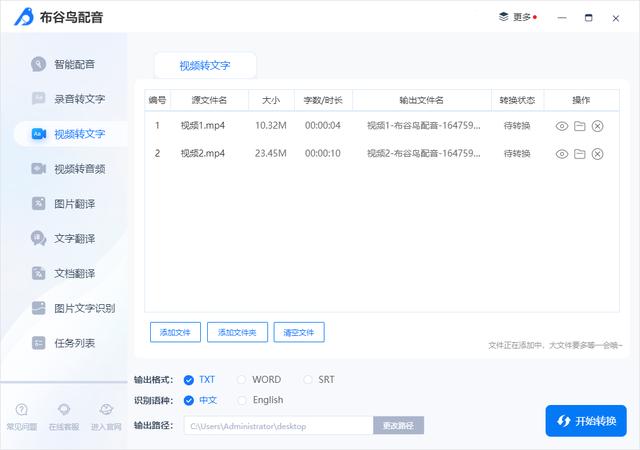Screen dimensions: 640x450
Task: Select the WORD output format
Action: pos(242,380)
